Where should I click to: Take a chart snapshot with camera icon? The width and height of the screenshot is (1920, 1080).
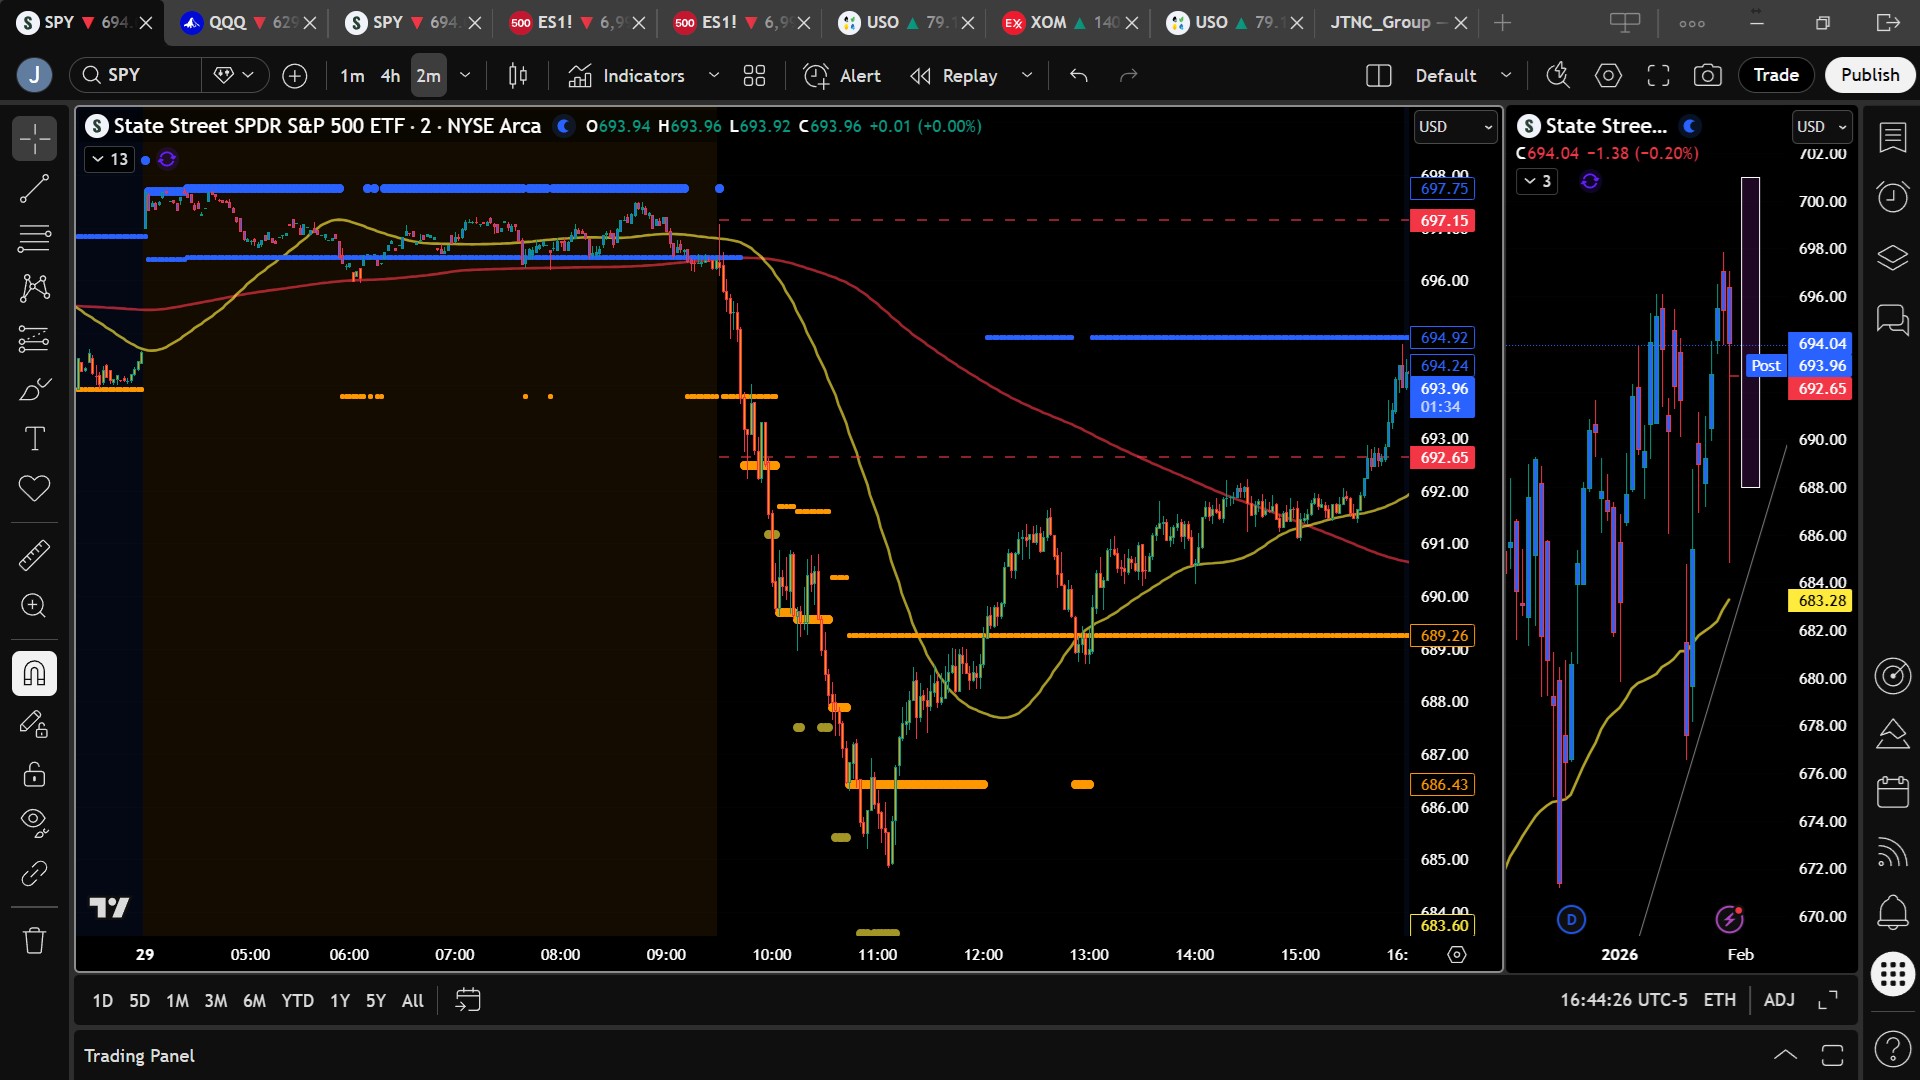[x=1707, y=75]
